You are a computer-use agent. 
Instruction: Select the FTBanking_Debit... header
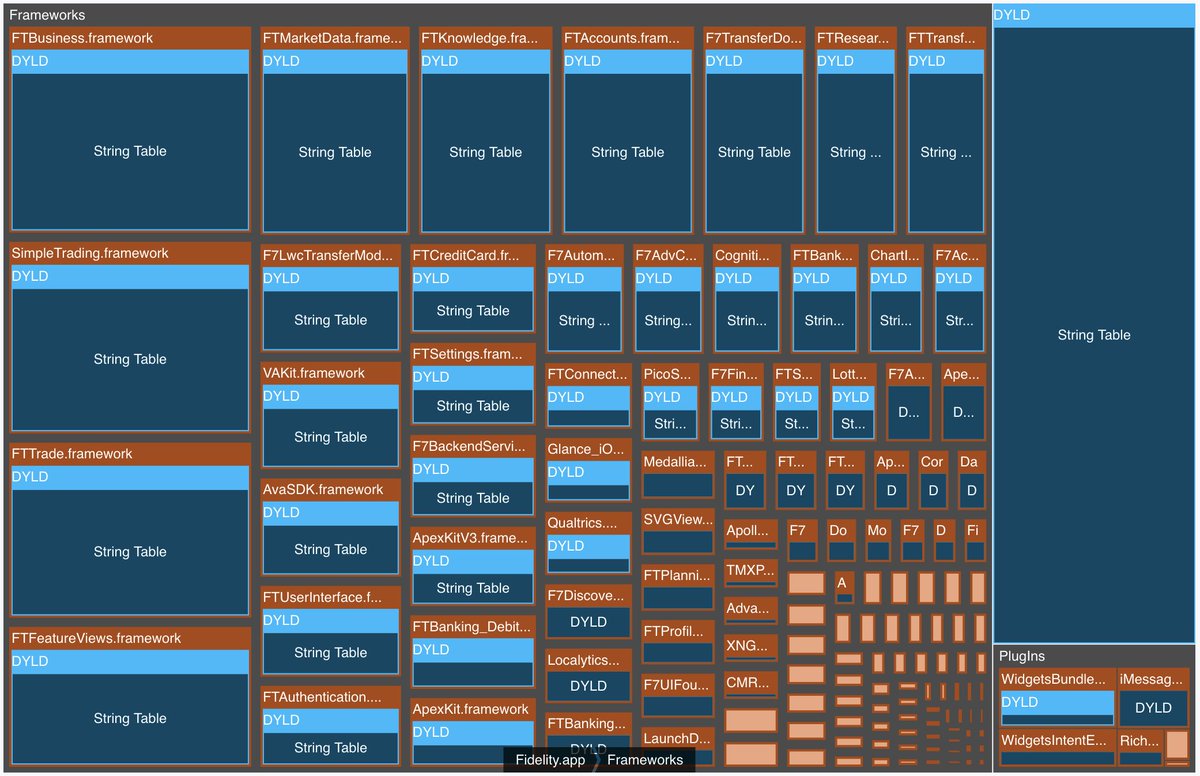pyautogui.click(x=473, y=626)
